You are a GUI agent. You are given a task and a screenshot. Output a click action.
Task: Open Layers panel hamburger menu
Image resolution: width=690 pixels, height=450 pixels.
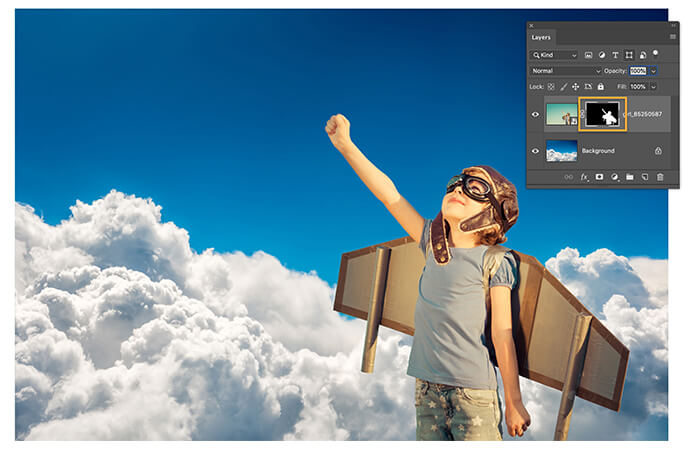tap(673, 37)
